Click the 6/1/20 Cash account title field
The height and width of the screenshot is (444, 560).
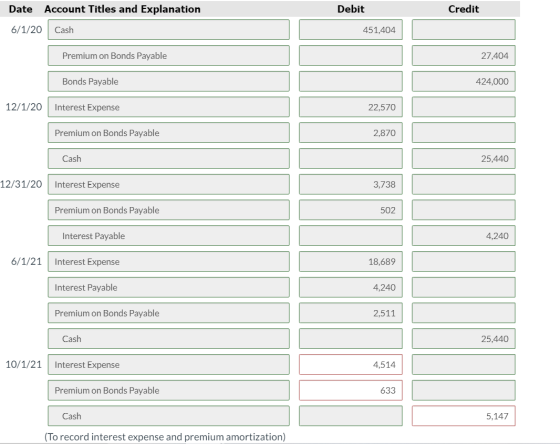coord(169,30)
